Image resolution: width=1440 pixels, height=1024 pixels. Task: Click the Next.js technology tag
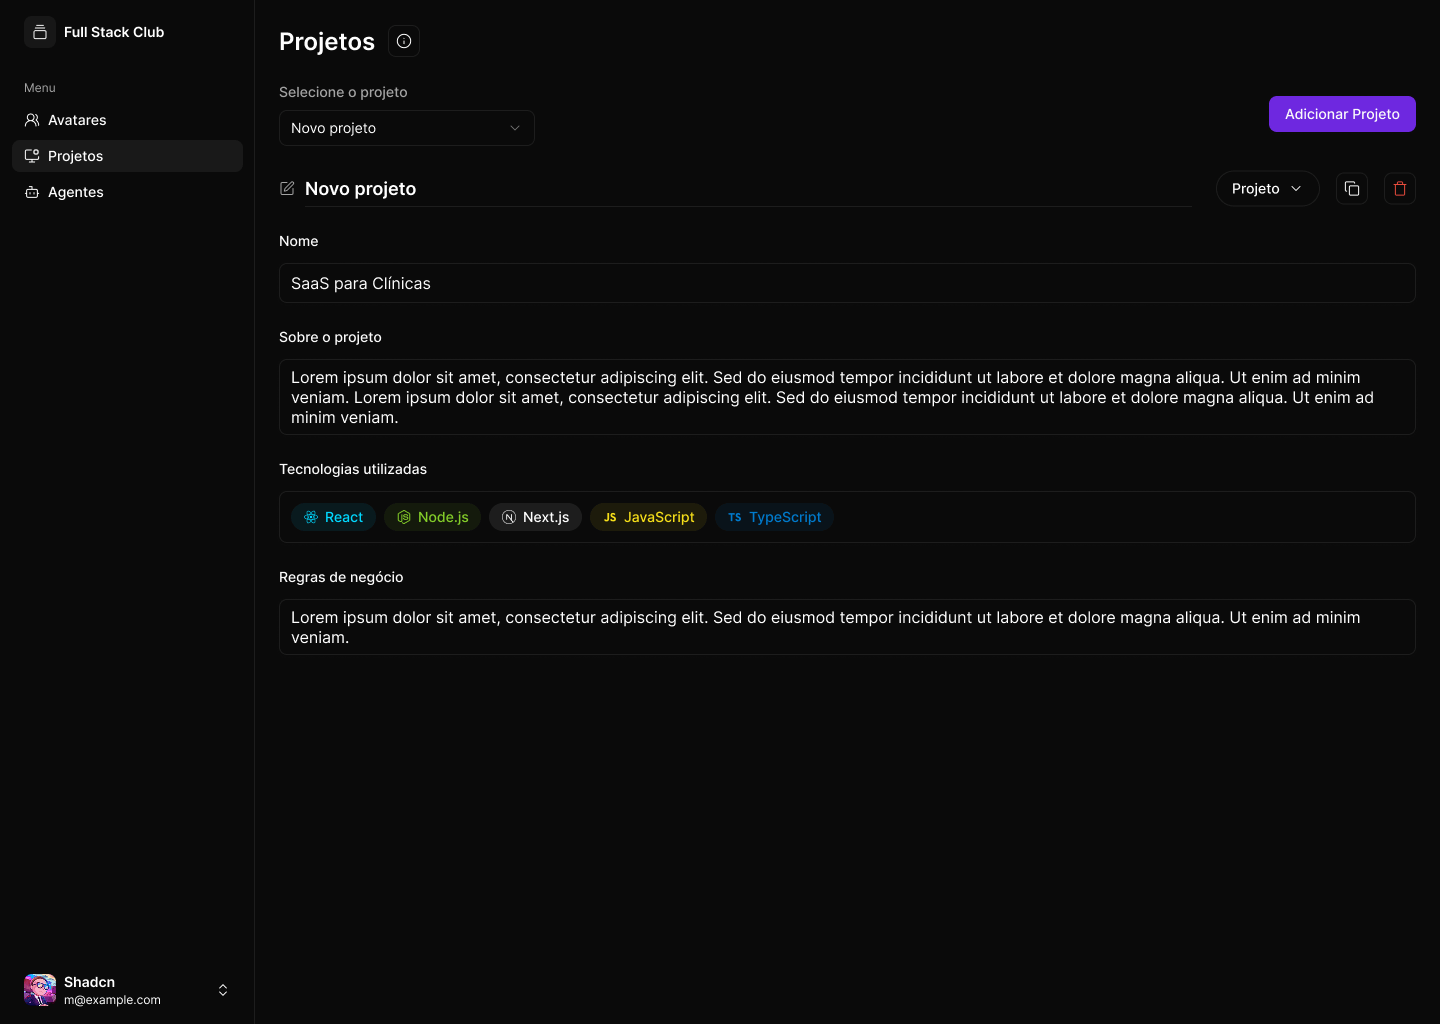click(x=535, y=517)
